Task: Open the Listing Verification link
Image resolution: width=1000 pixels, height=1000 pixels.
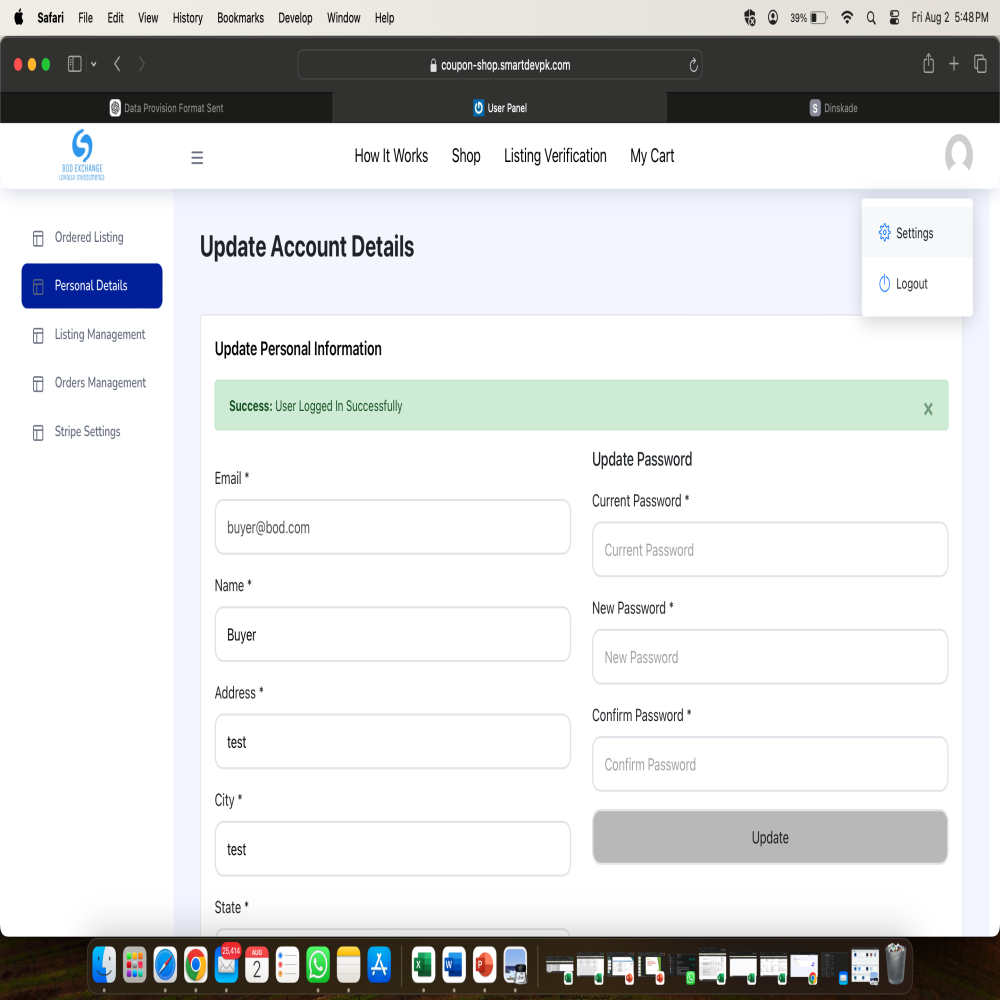Action: (x=555, y=156)
